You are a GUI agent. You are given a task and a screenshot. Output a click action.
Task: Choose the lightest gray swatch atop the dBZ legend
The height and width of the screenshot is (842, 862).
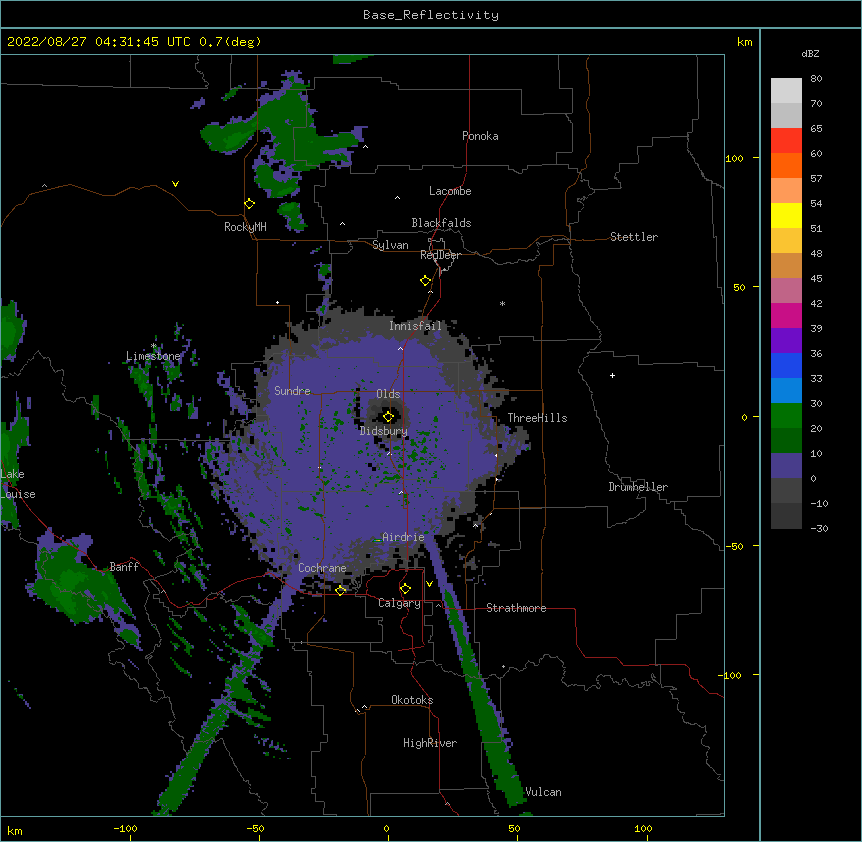click(x=786, y=91)
